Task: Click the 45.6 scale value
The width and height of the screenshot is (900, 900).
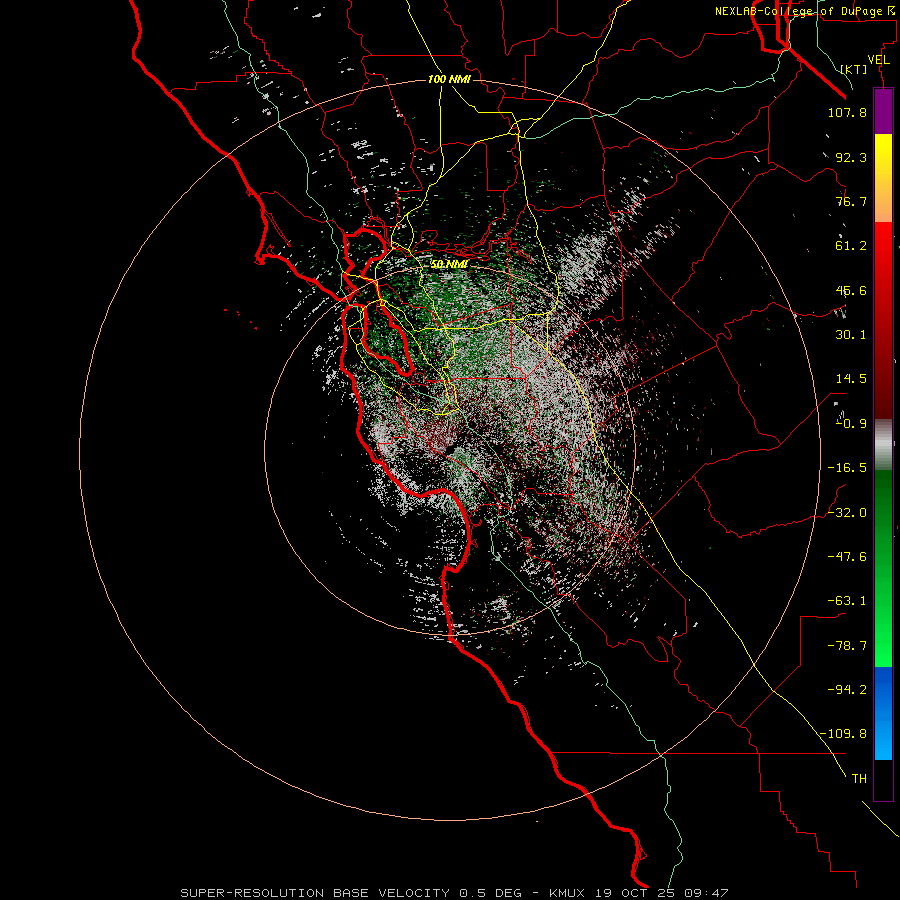Action: tap(851, 290)
